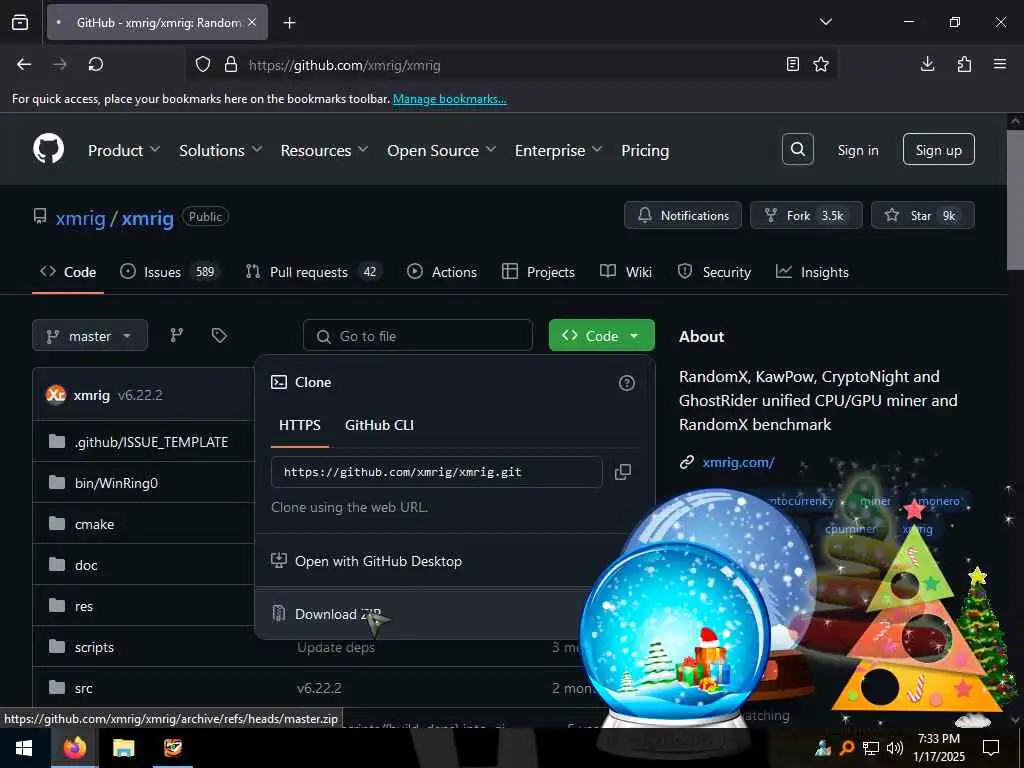
Task: Open the master branch dropdown
Action: click(x=90, y=336)
